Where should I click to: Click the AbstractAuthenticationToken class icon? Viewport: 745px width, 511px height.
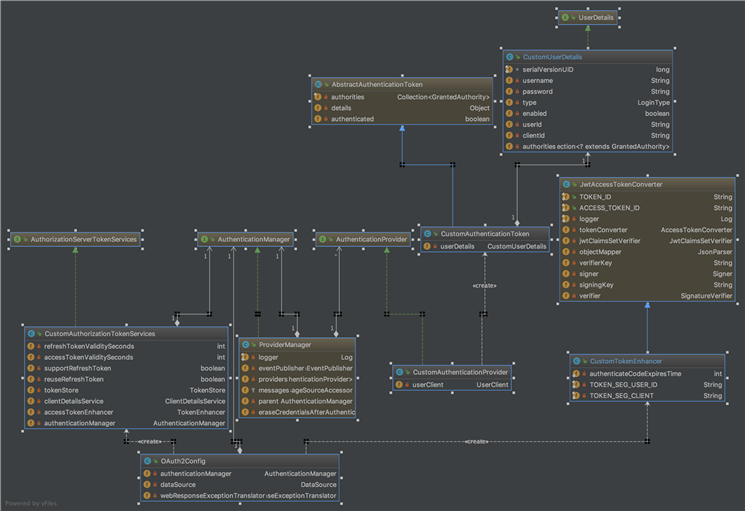click(318, 85)
